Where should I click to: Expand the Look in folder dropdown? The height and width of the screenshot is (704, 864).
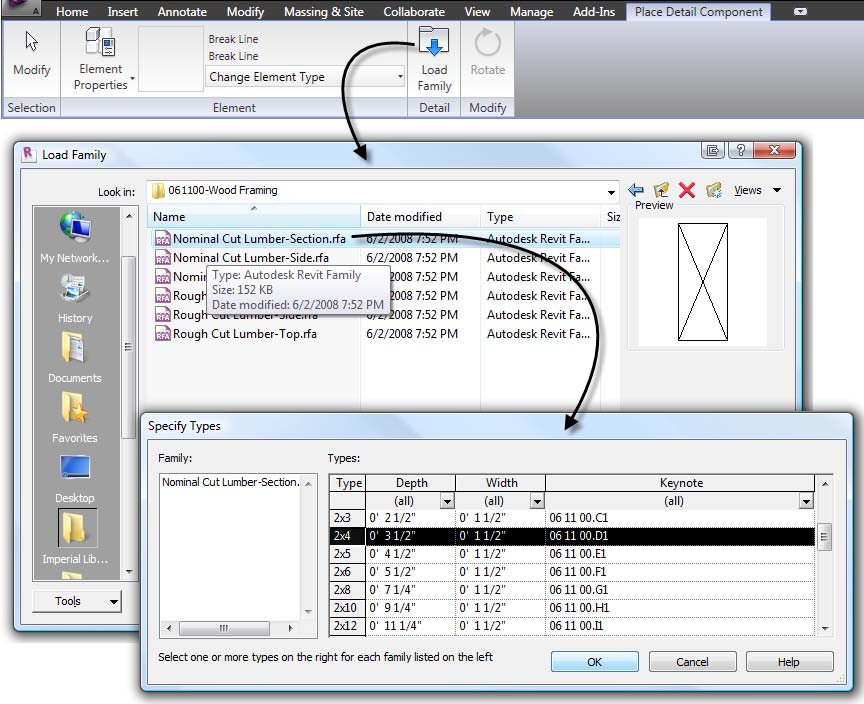[611, 192]
